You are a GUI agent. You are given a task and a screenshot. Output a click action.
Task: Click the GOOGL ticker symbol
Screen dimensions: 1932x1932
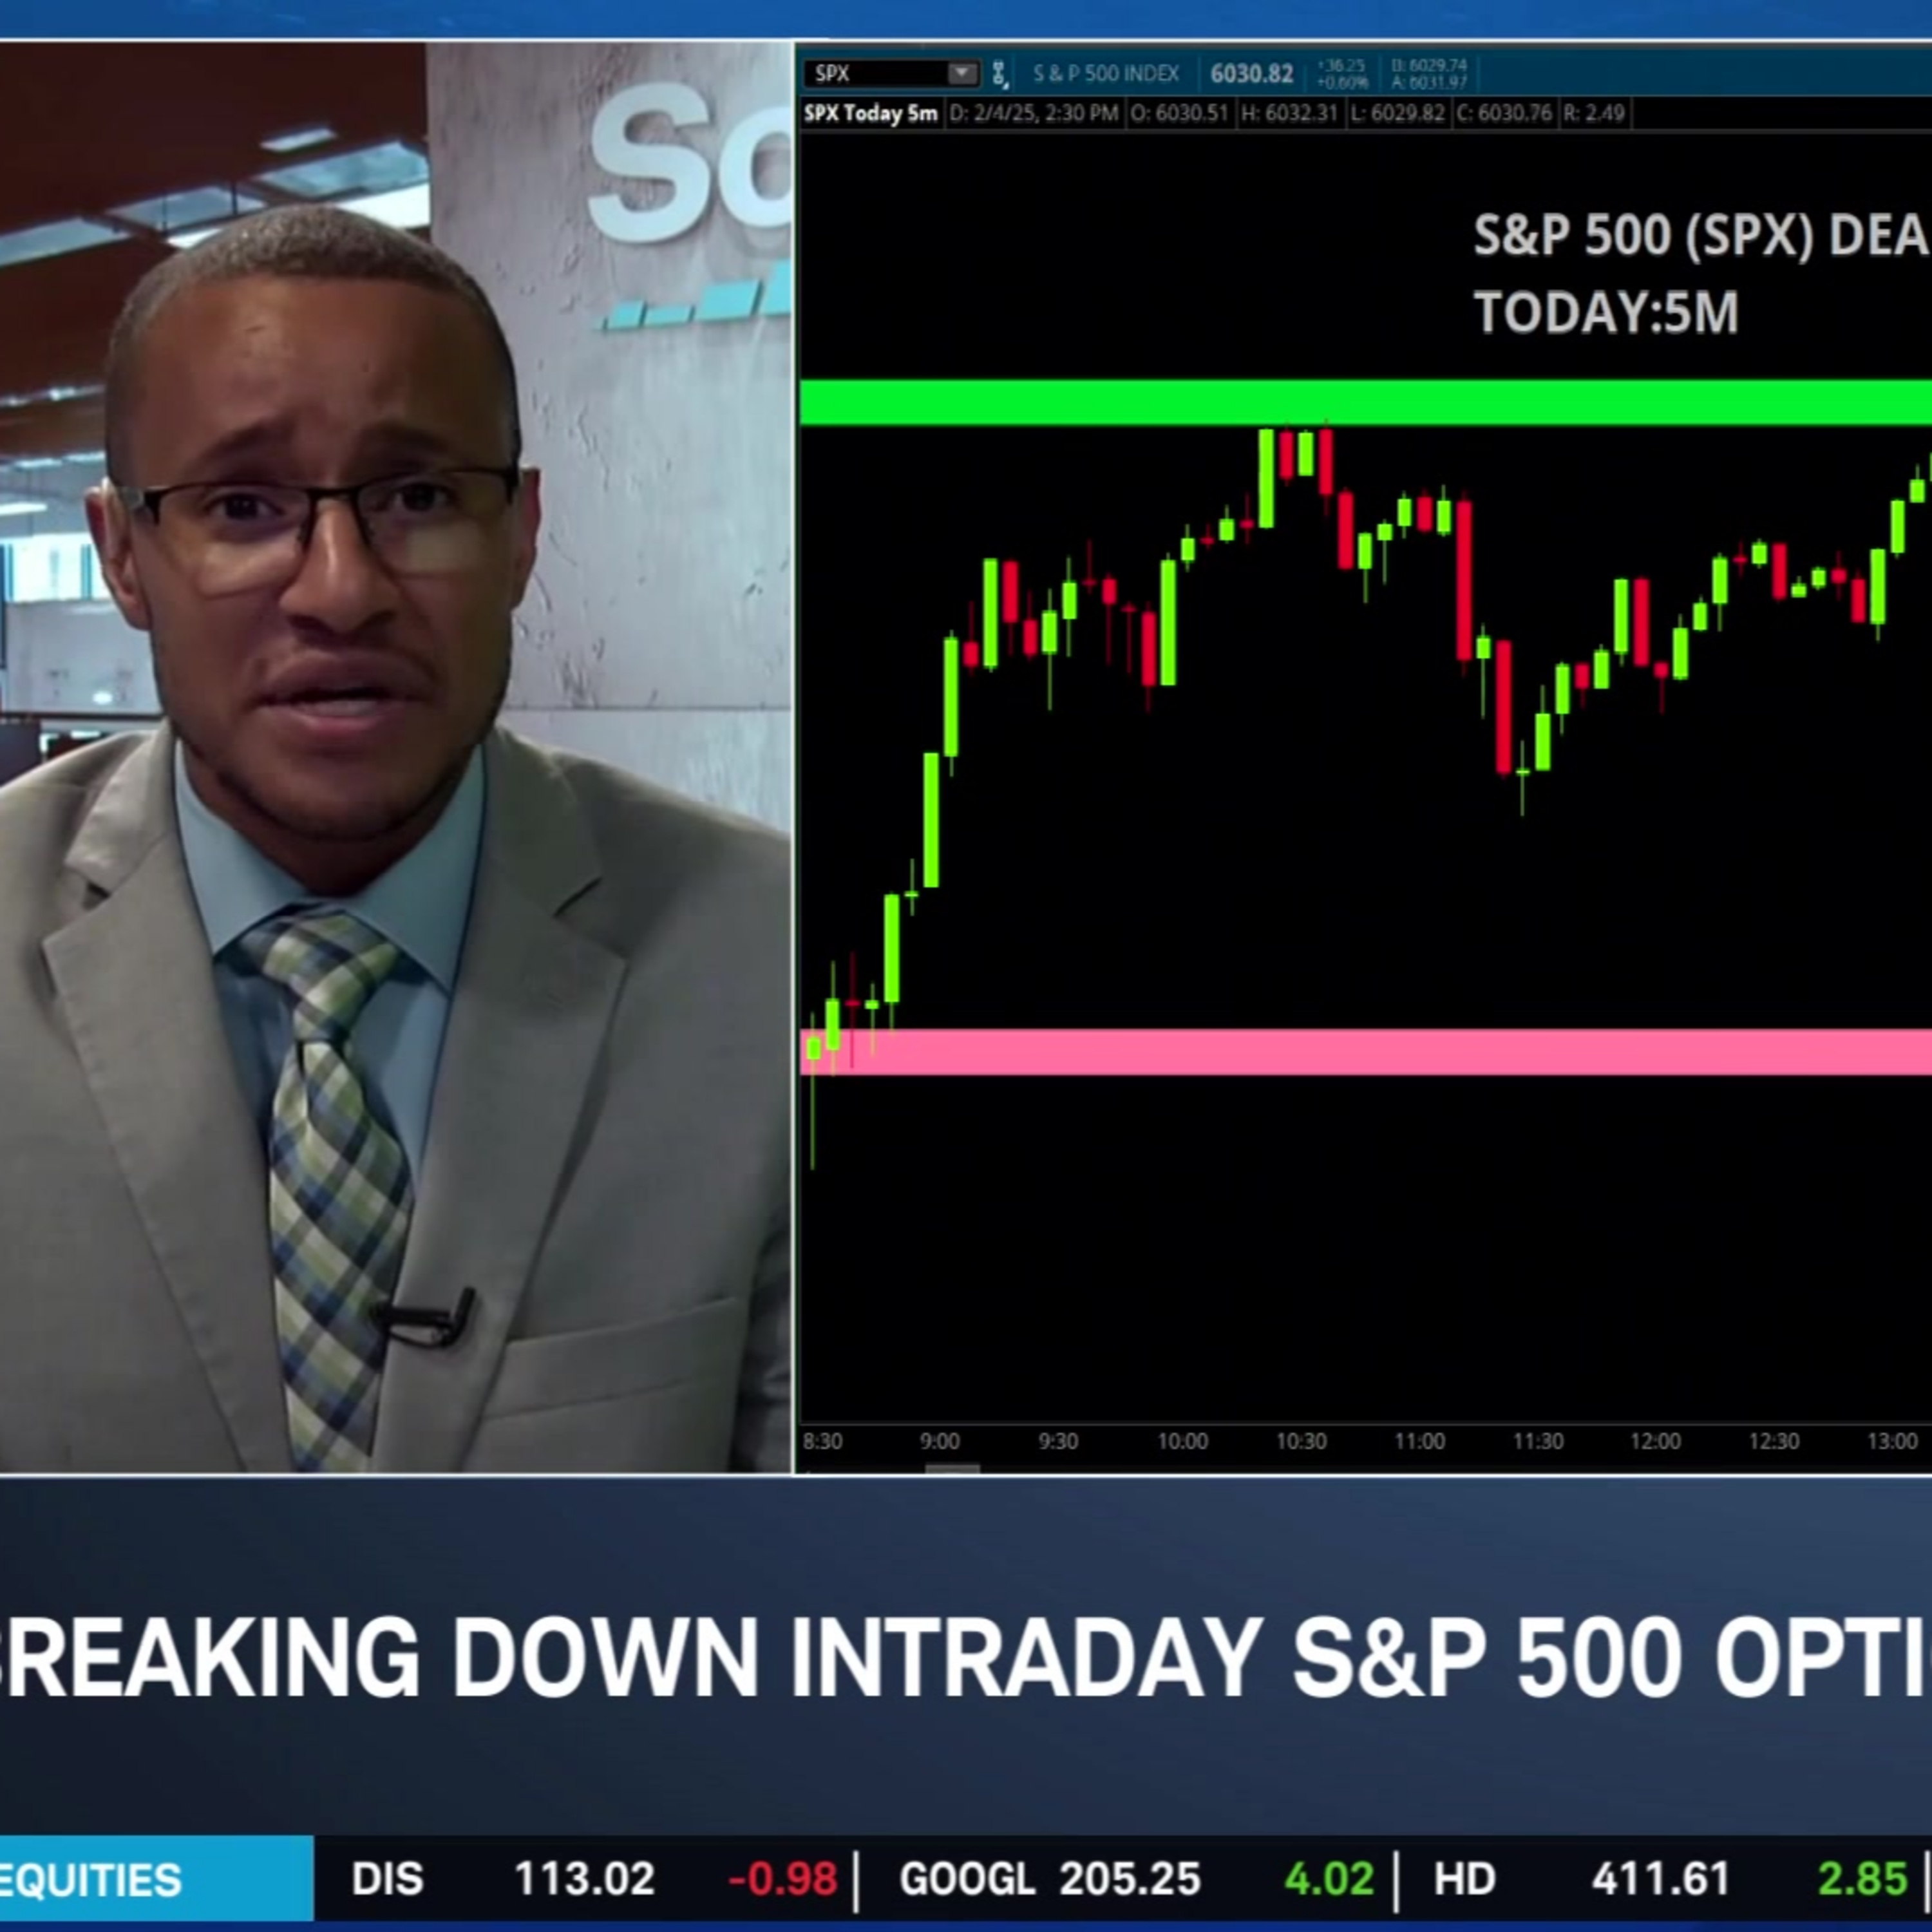click(x=967, y=1879)
